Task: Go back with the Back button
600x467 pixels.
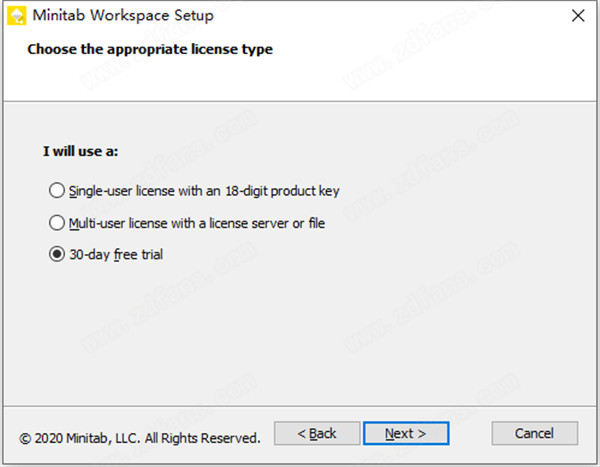Action: pyautogui.click(x=317, y=433)
